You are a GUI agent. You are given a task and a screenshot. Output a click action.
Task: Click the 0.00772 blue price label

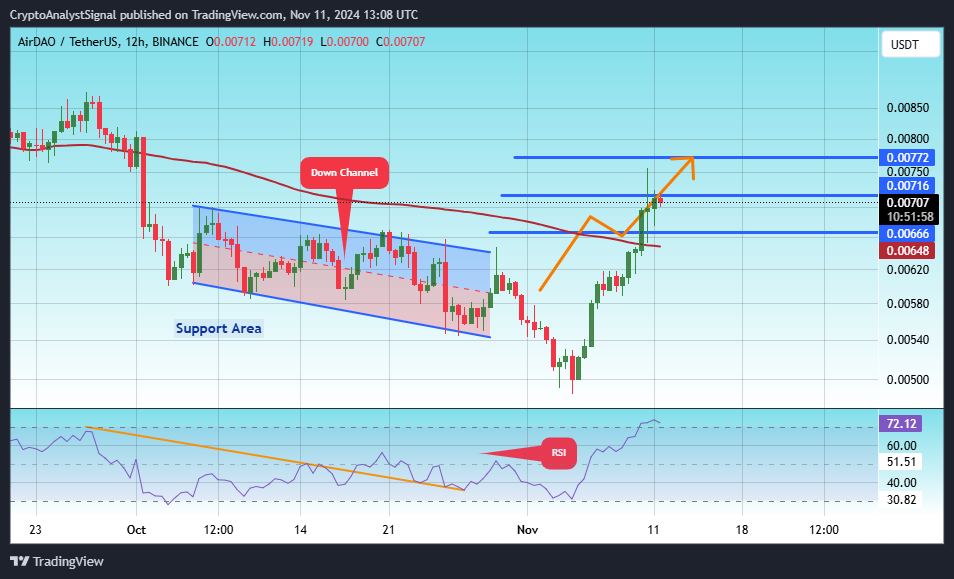tap(907, 158)
